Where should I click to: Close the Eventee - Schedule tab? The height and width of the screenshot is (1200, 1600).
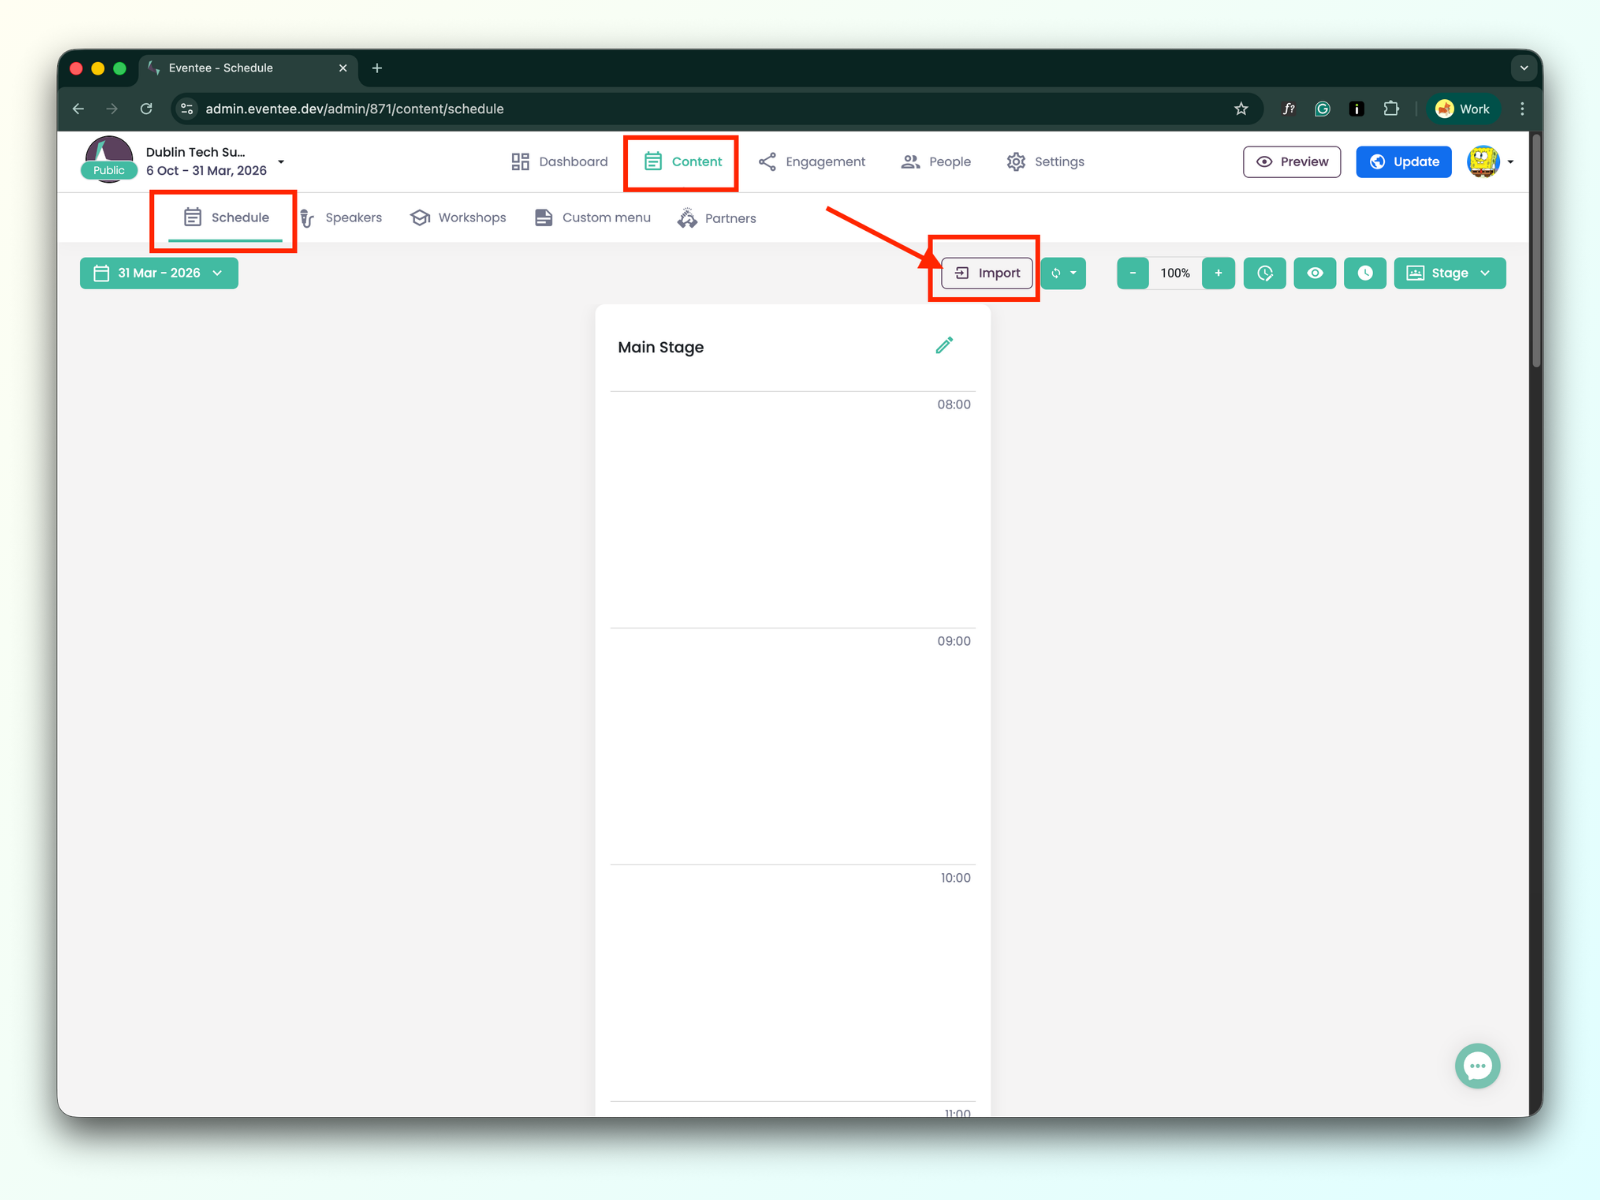pos(343,68)
